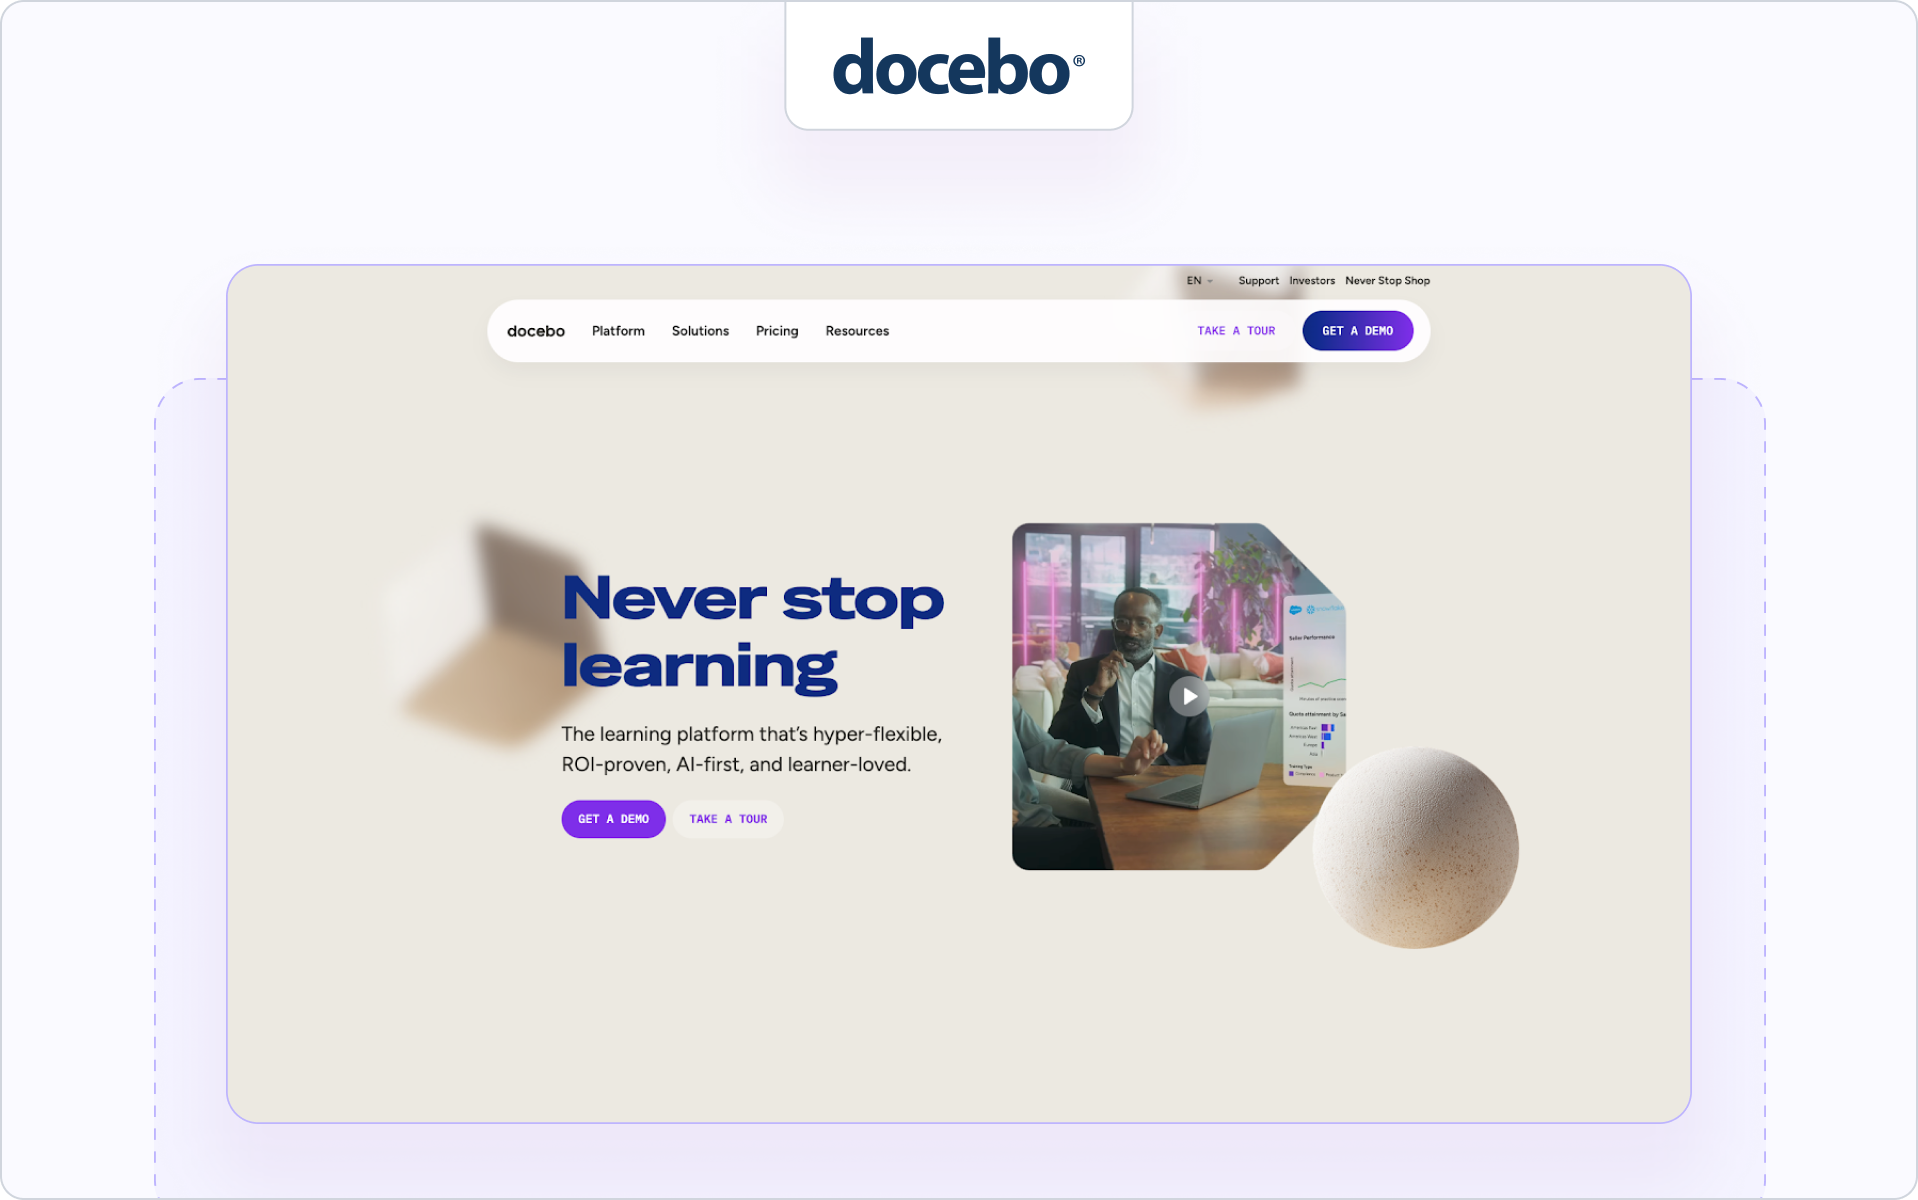Go to the Investors page link
This screenshot has height=1200, width=1918.
(1312, 281)
